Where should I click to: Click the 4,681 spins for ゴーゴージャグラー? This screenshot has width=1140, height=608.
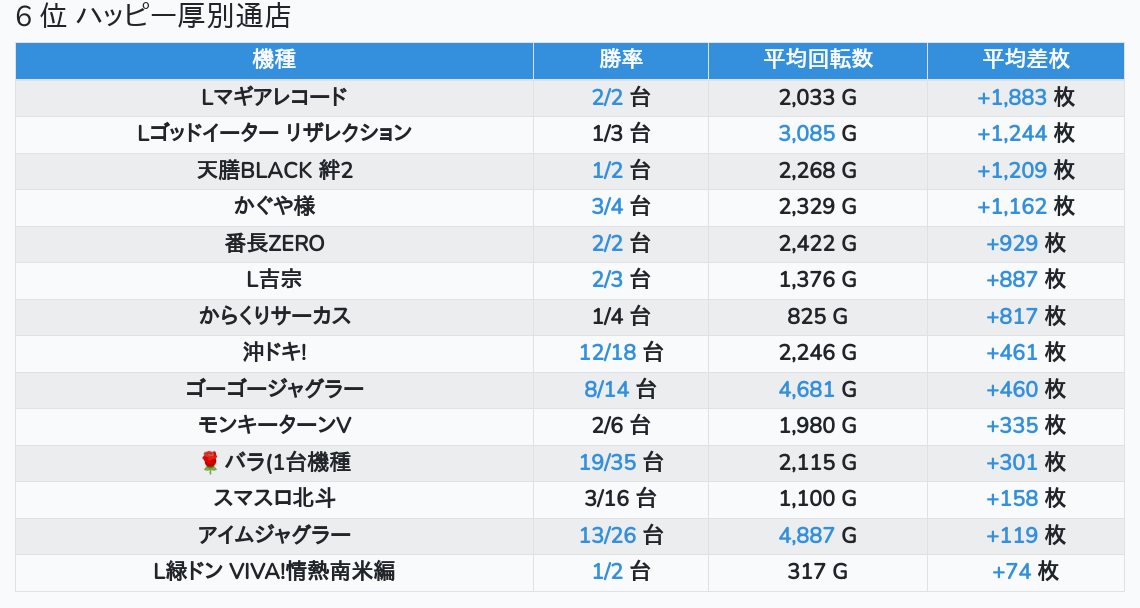point(806,389)
